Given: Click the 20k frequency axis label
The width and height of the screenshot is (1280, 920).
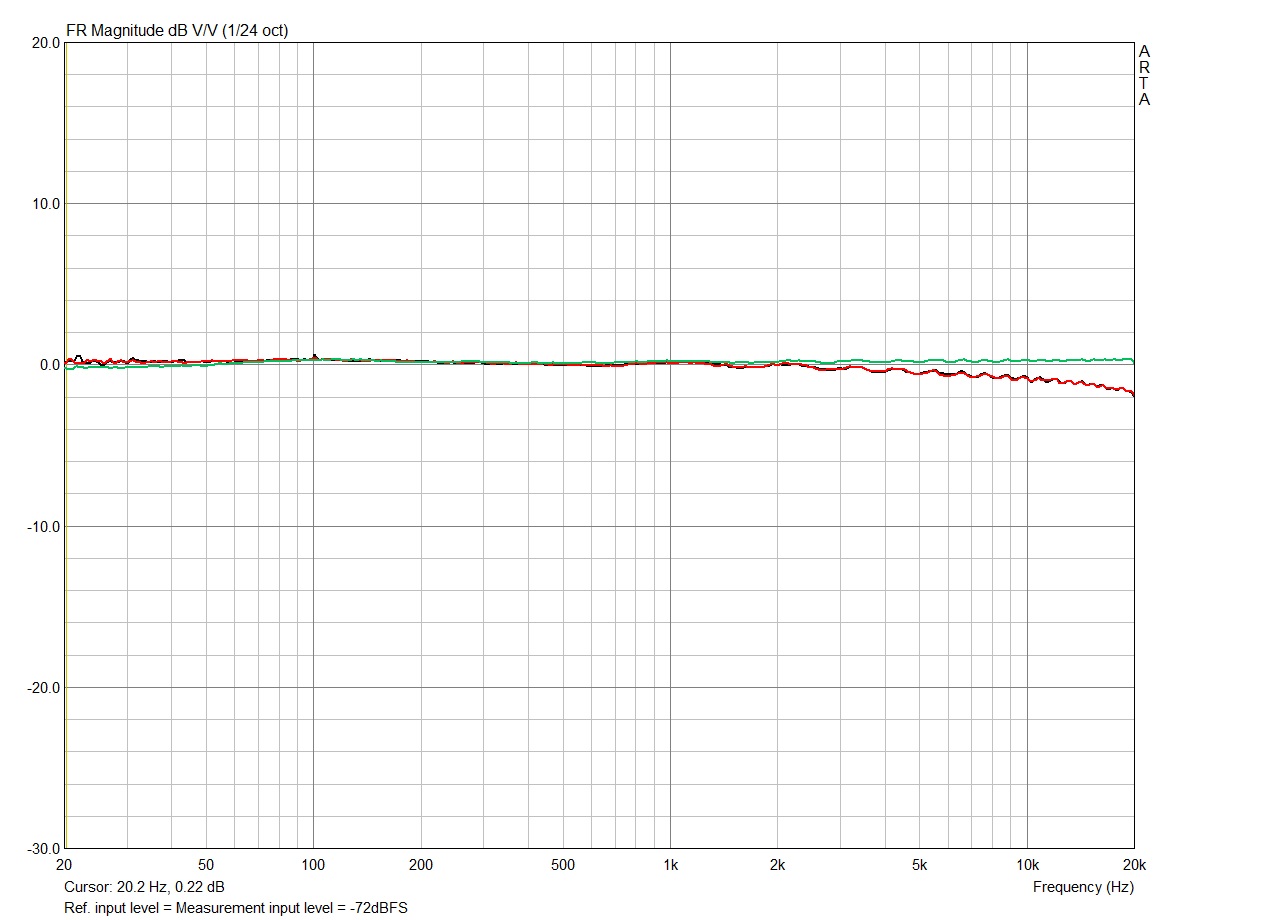Looking at the screenshot, I should click(x=1134, y=865).
